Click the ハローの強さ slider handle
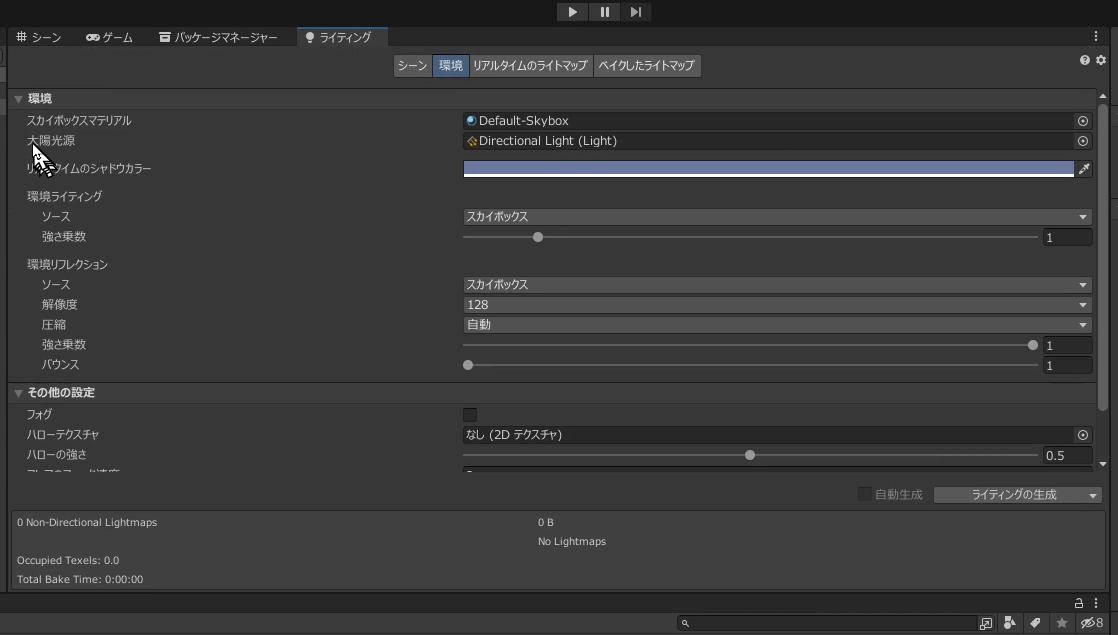This screenshot has width=1118, height=635. (750, 455)
